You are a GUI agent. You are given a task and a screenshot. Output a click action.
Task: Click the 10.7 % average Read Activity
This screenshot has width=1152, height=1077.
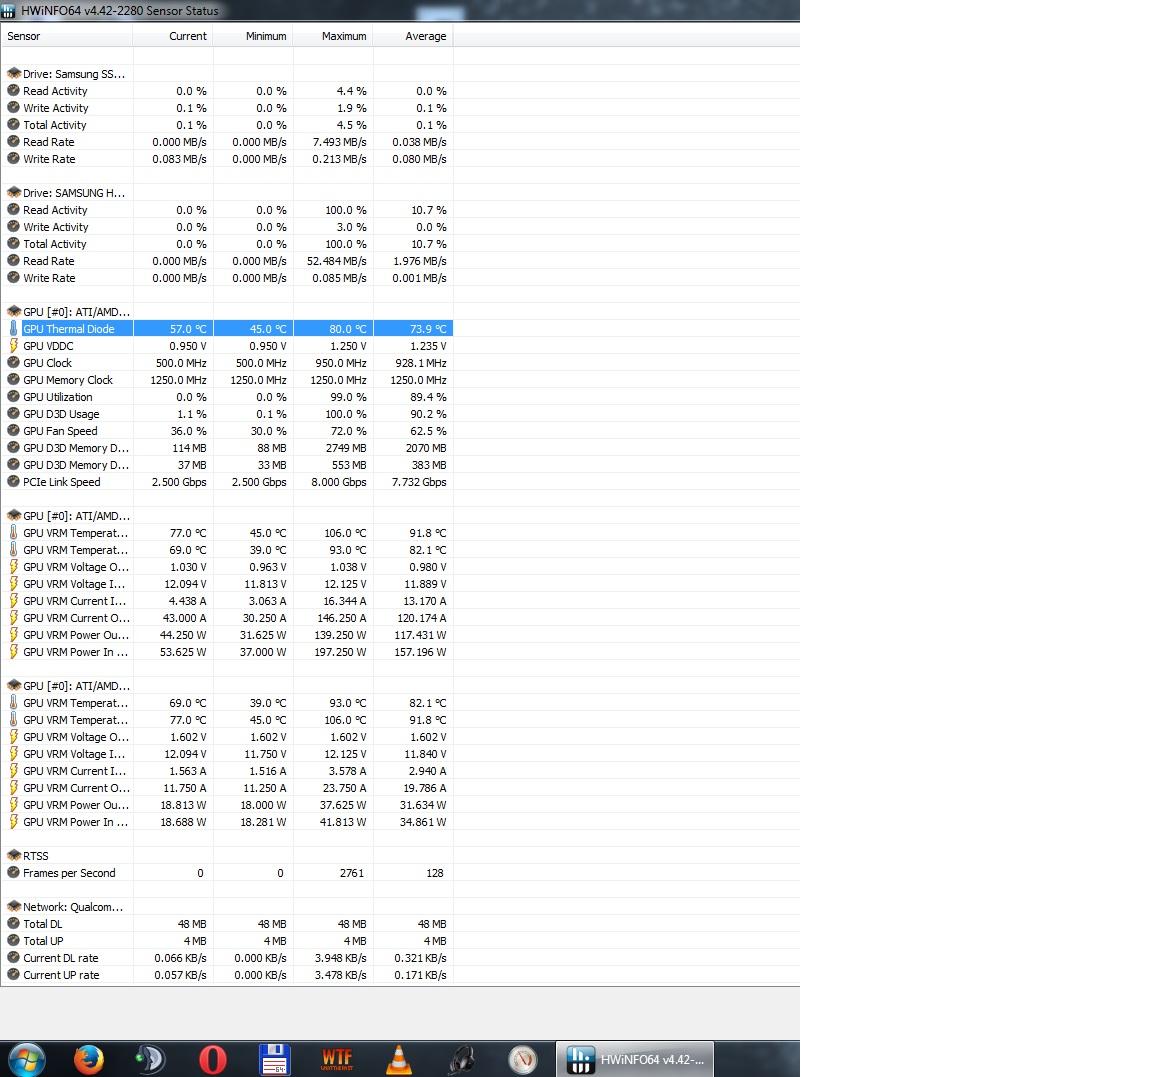point(428,209)
